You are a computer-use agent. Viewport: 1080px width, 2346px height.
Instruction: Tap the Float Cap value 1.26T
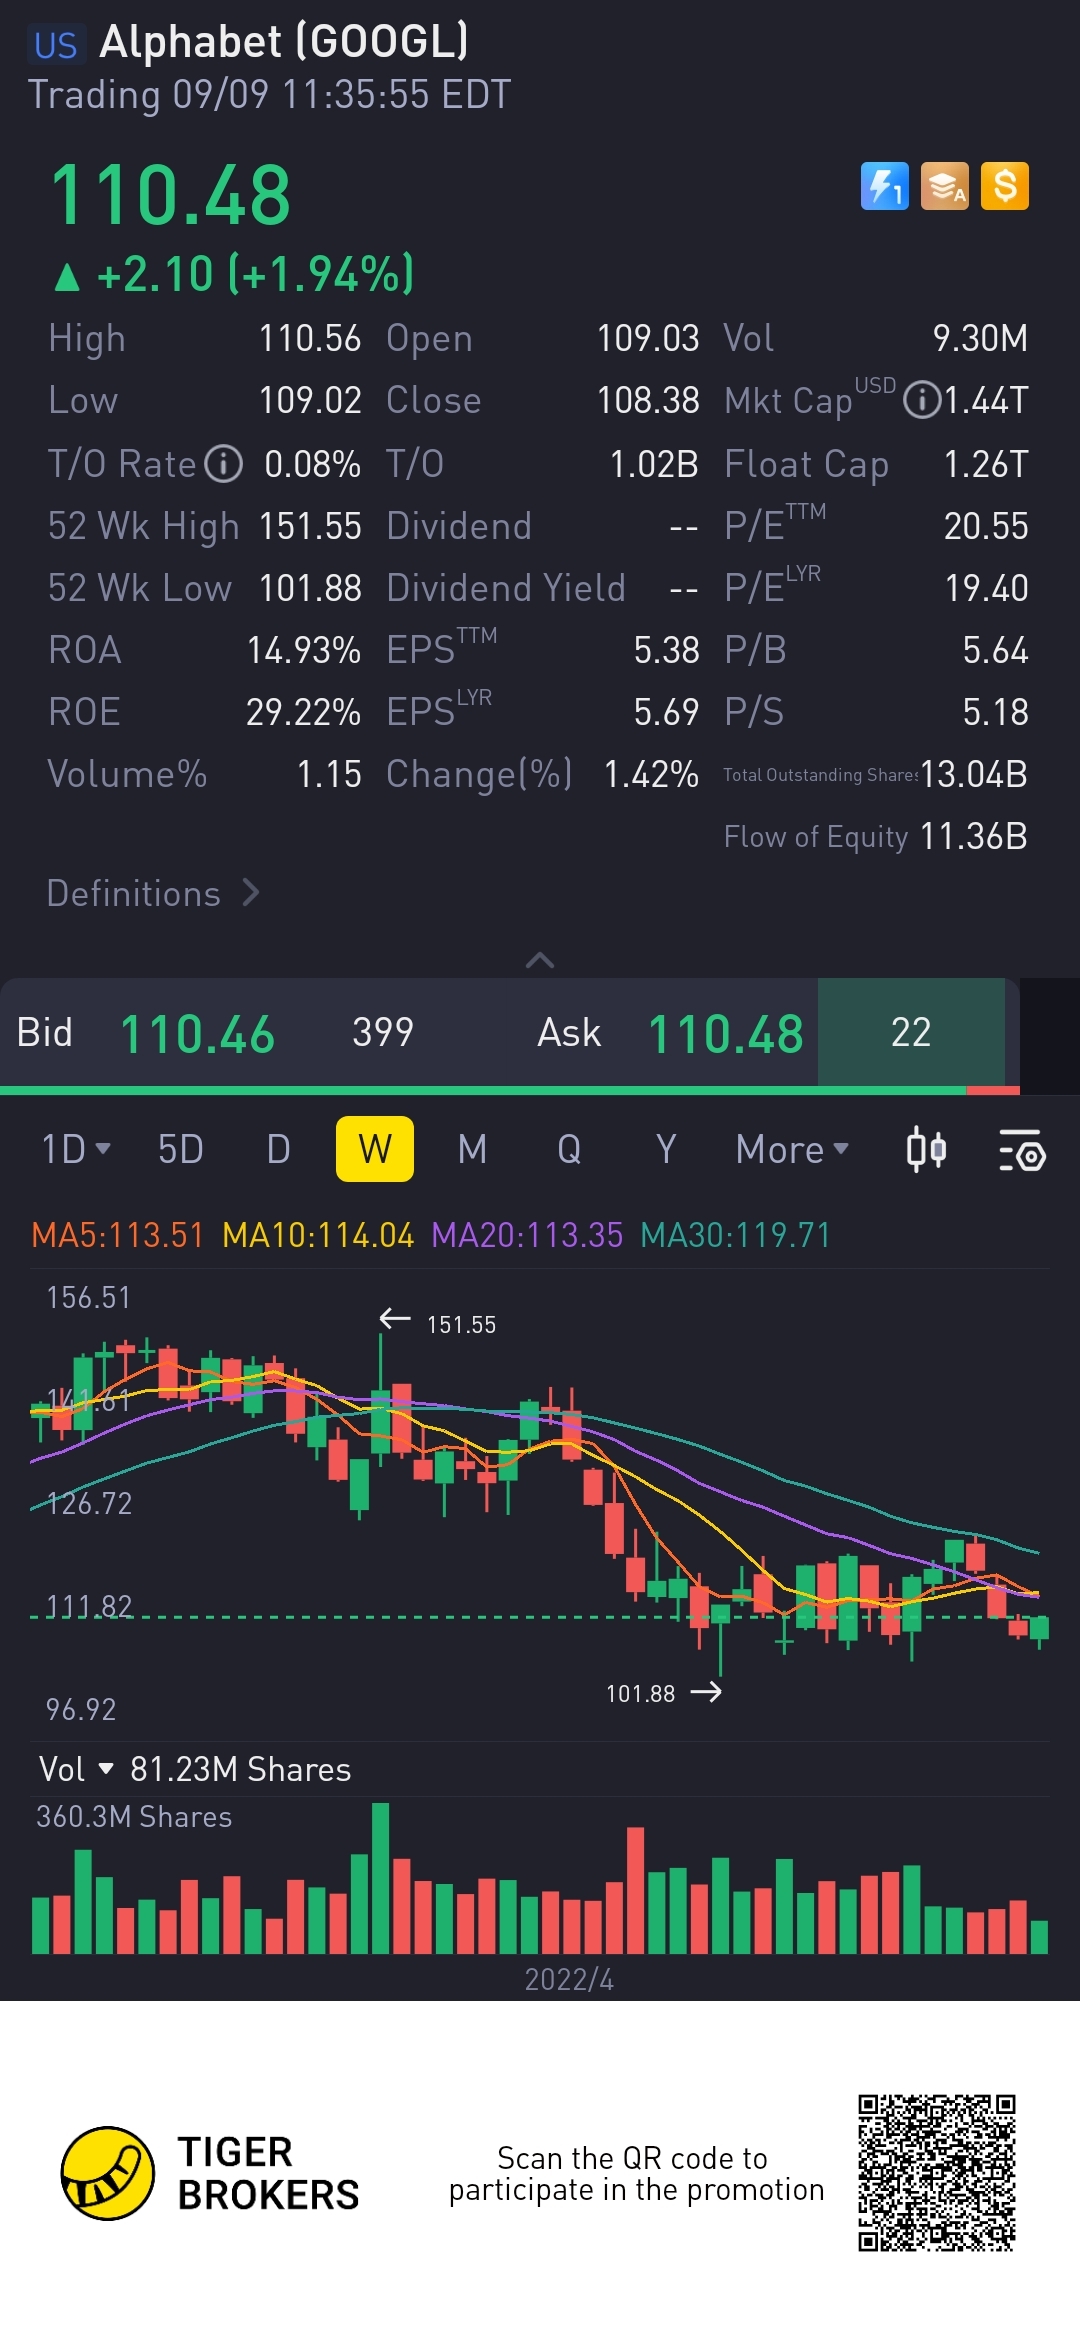click(x=986, y=464)
